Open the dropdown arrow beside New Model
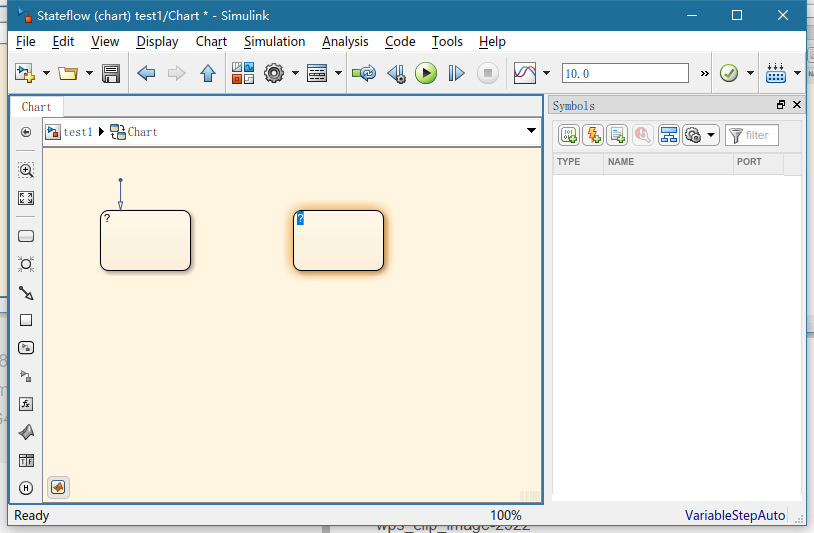The image size is (814, 533). (x=46, y=73)
